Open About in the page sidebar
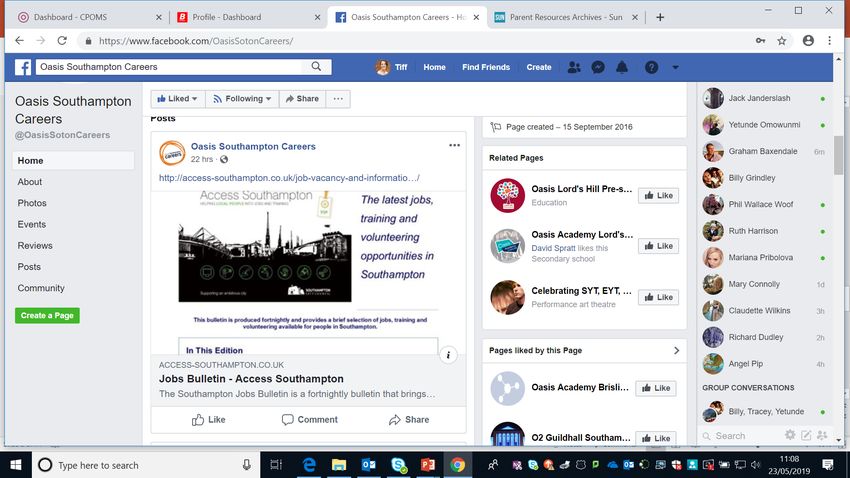 [30, 182]
